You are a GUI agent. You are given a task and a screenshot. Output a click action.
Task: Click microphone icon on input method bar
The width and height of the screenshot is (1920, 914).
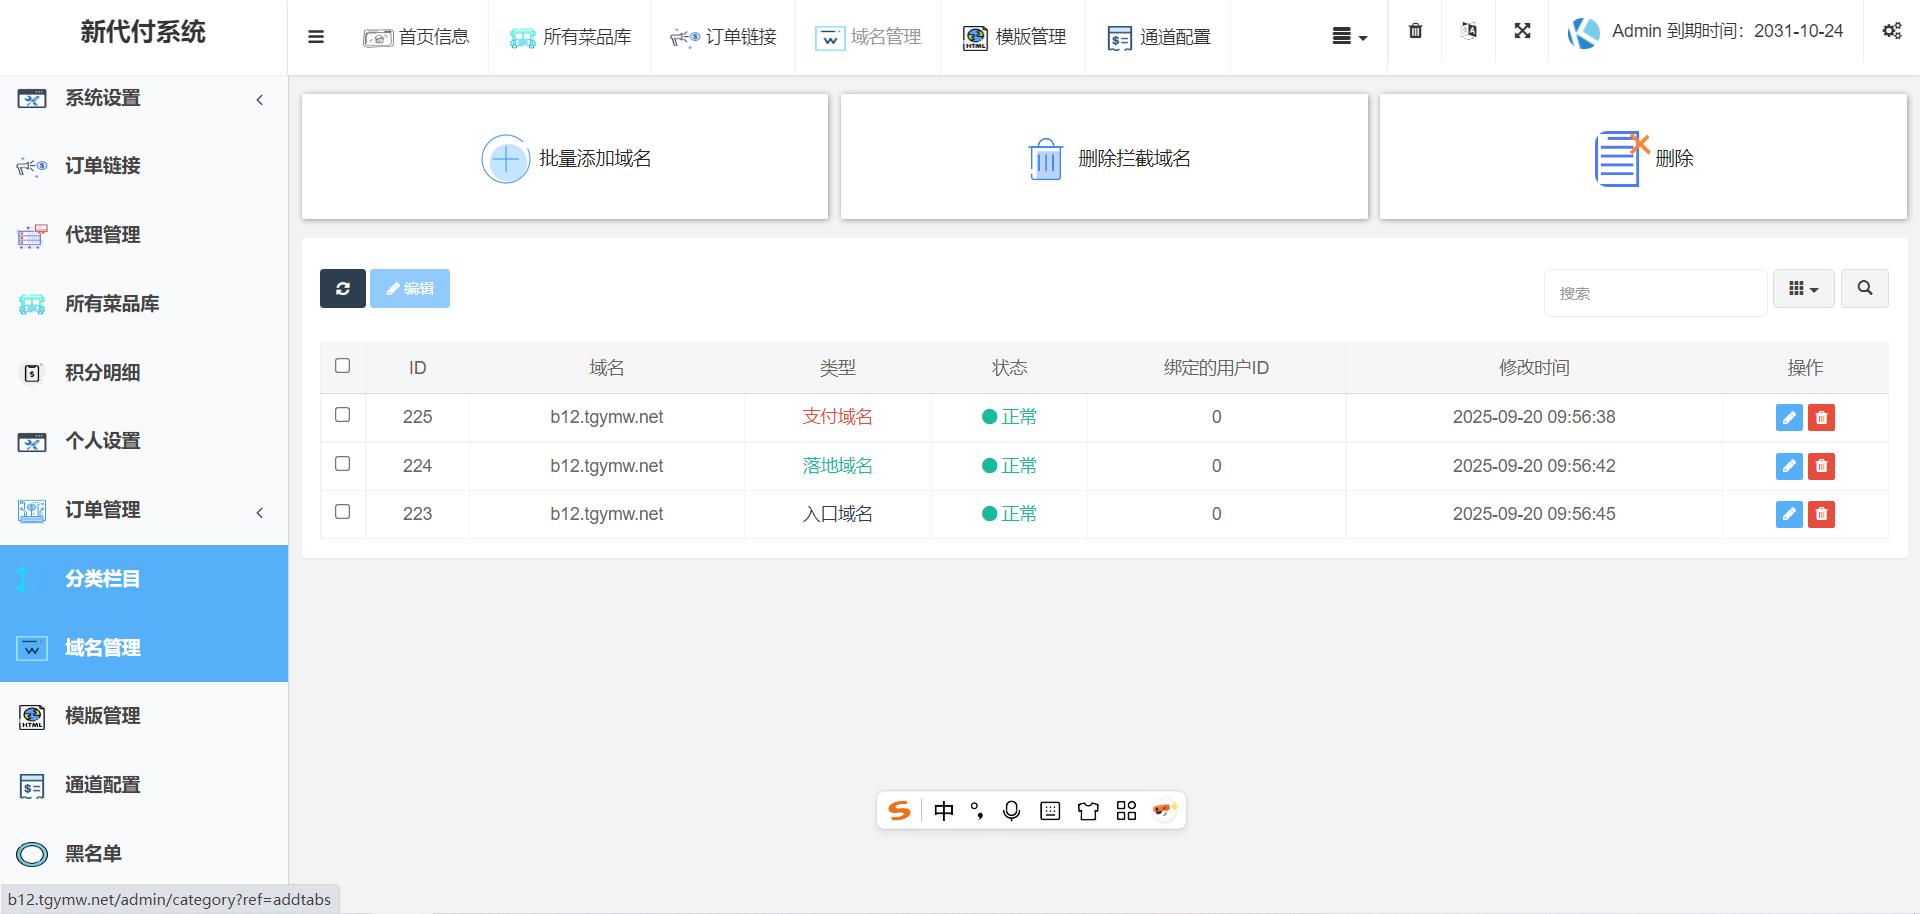1011,811
